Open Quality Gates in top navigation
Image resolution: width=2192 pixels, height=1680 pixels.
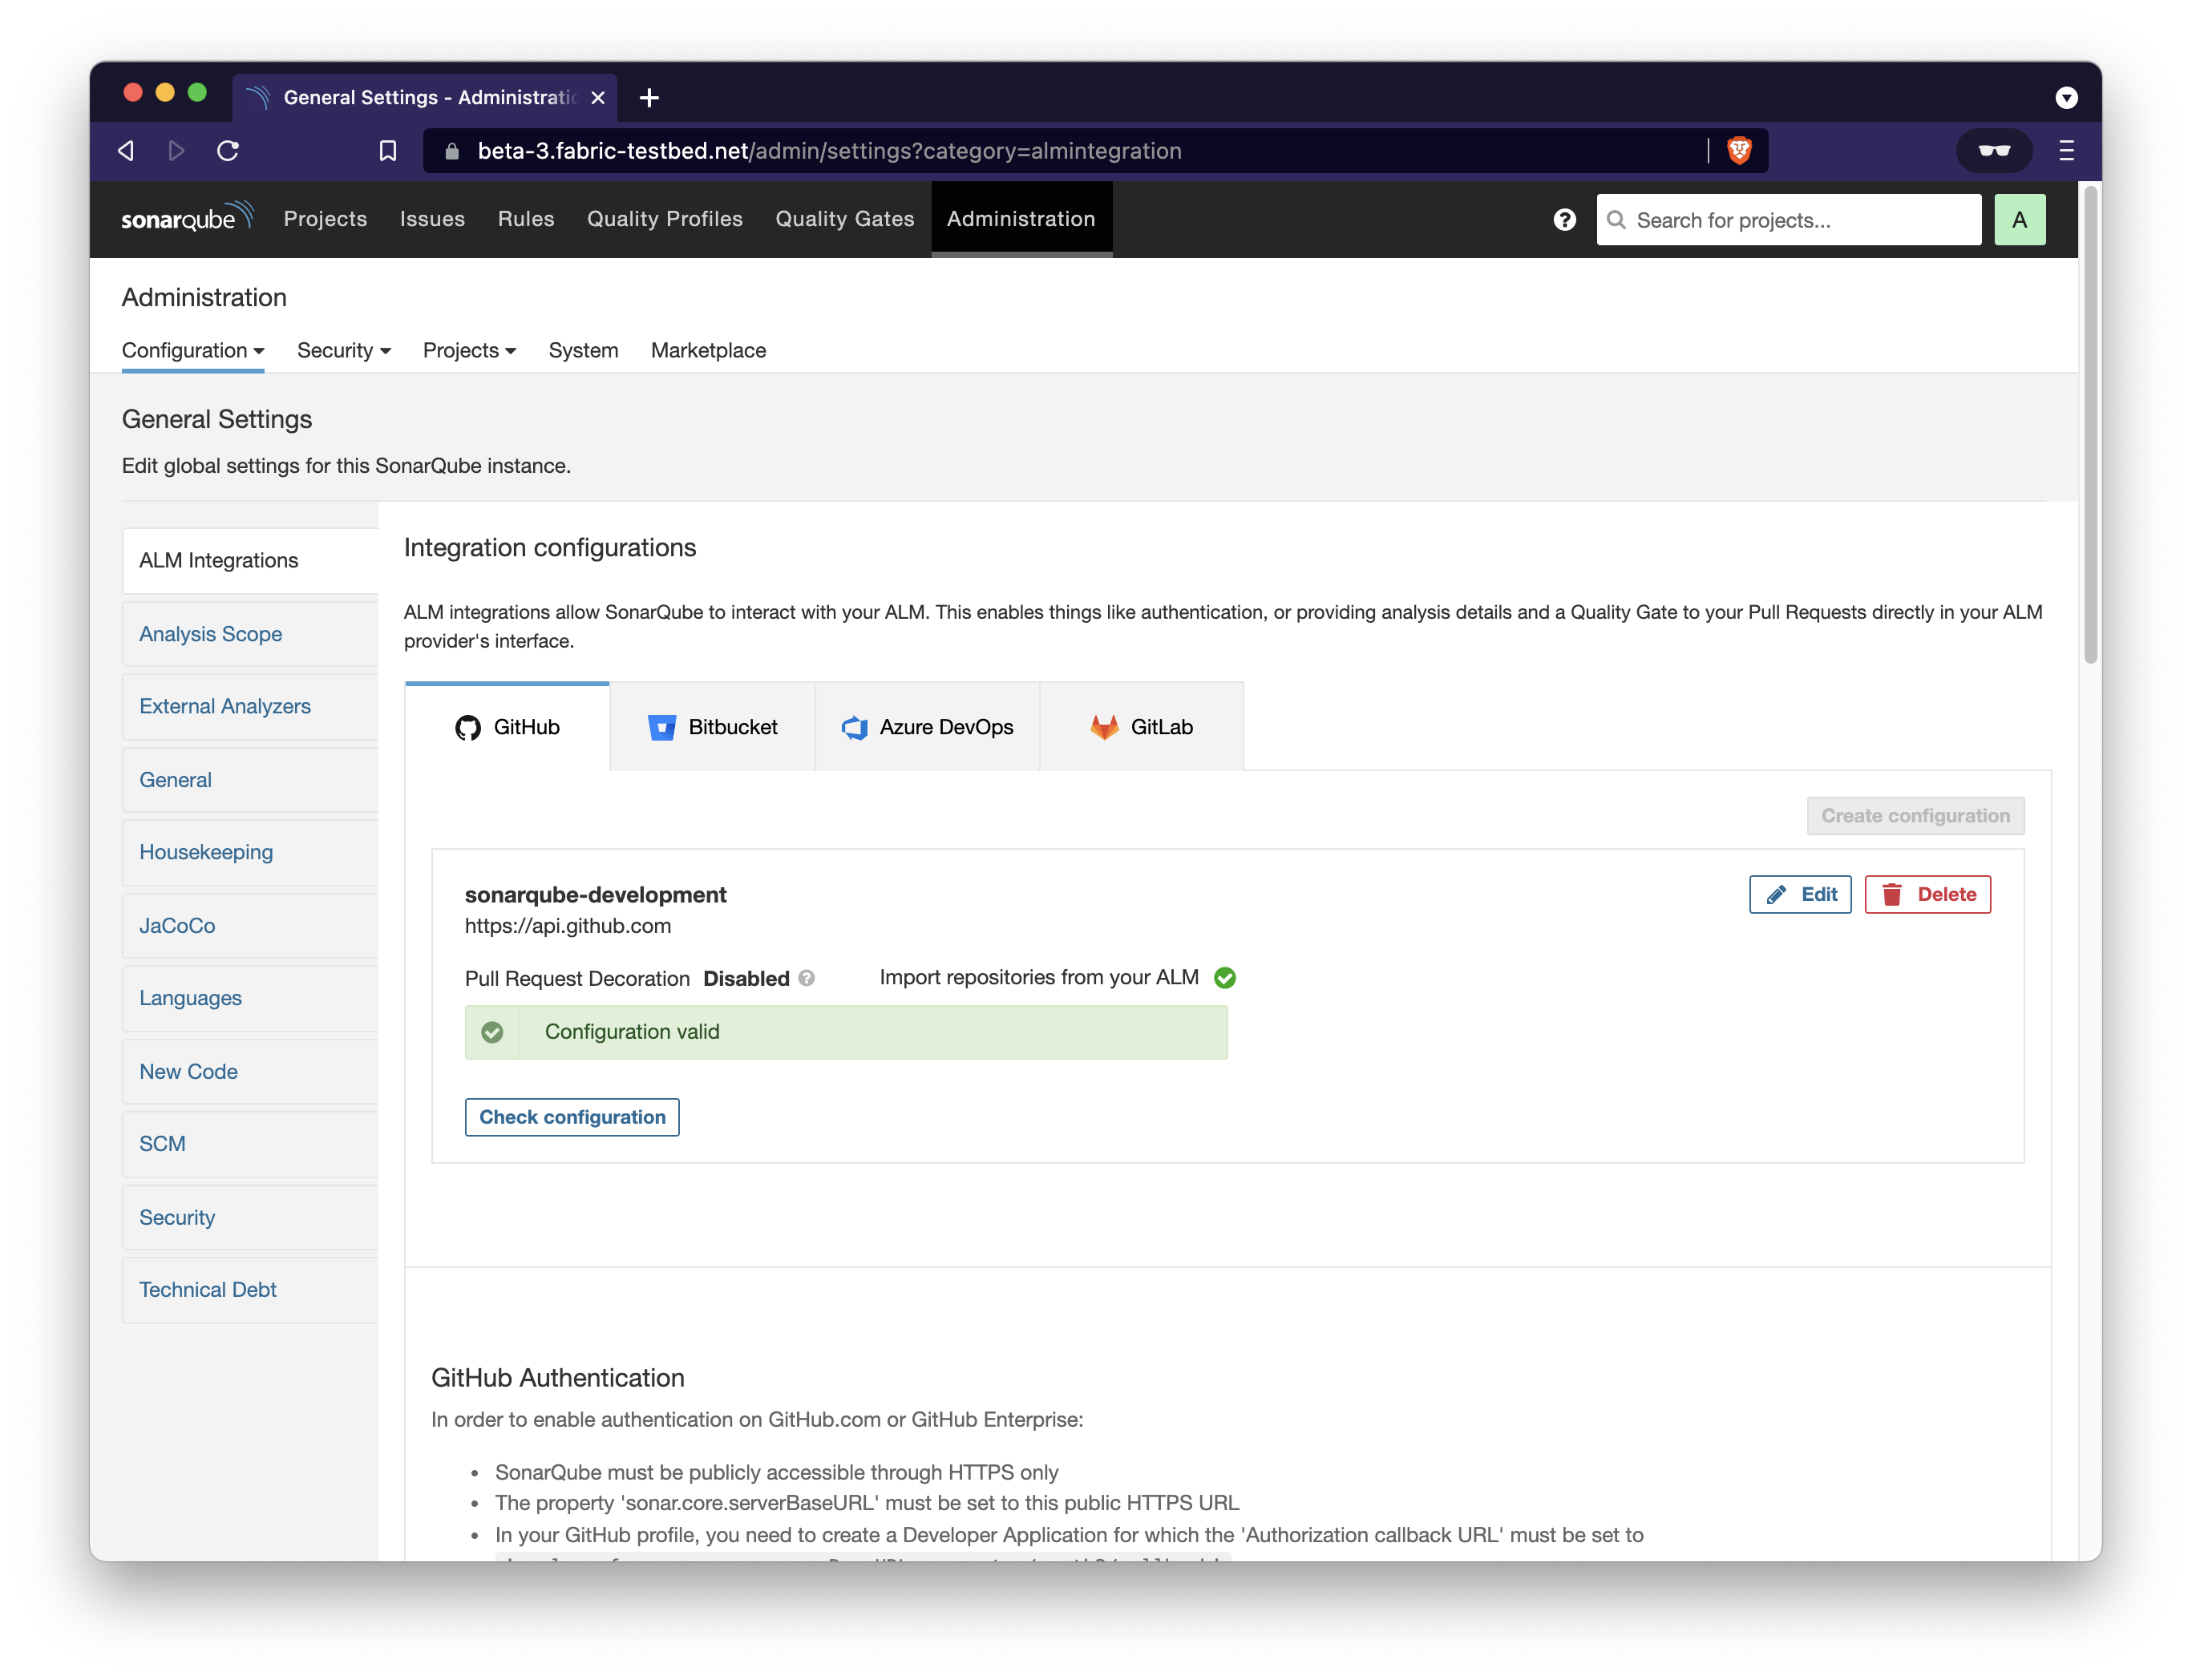[844, 219]
